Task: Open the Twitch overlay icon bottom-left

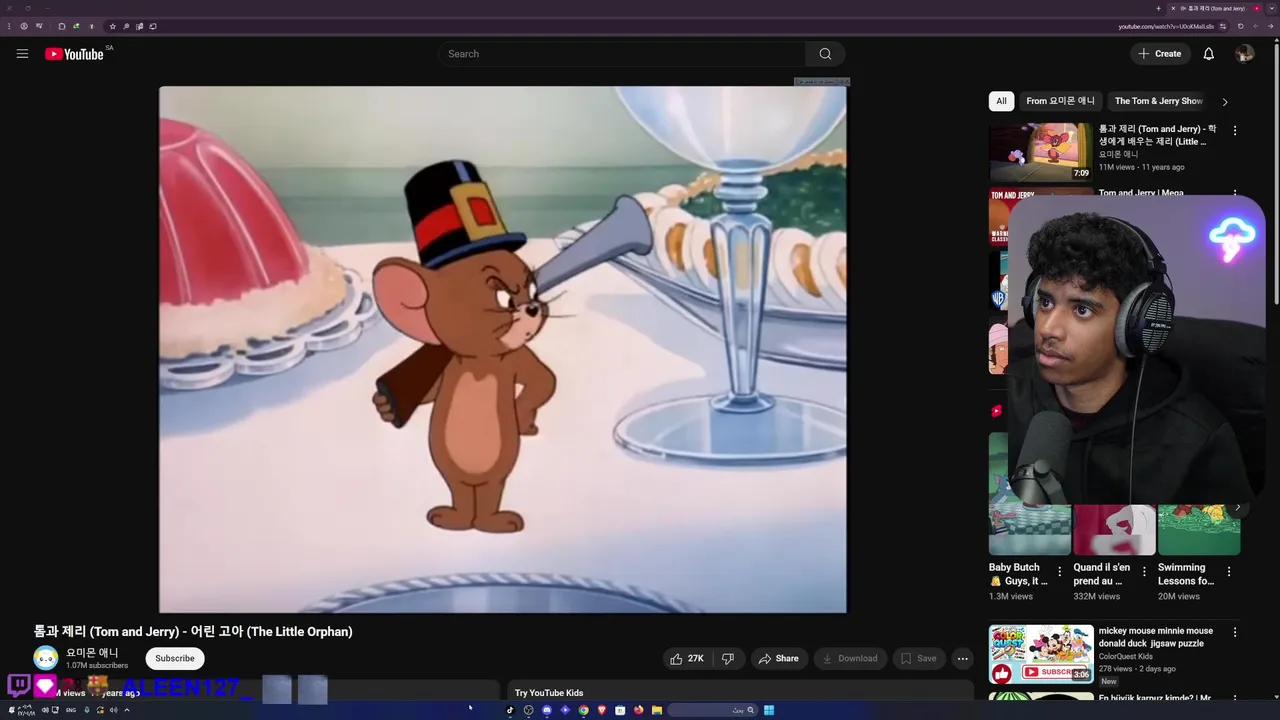Action: coord(18,686)
